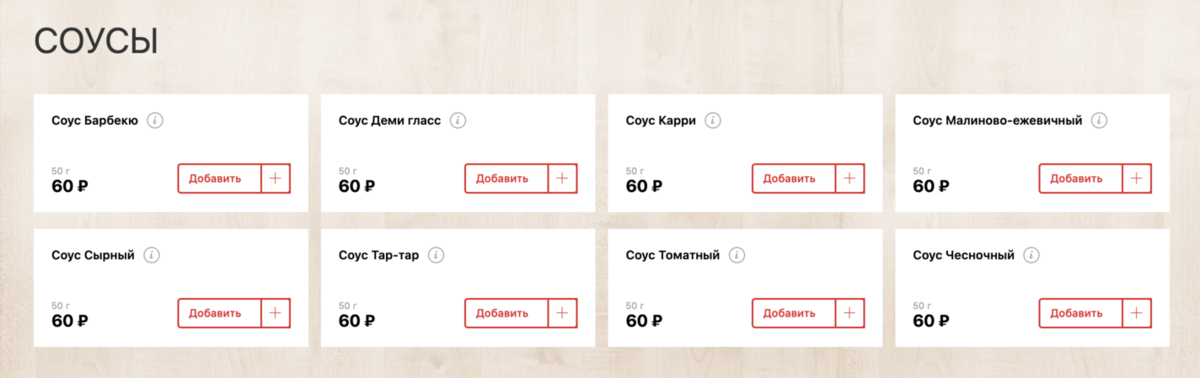This screenshot has width=1200, height=378.
Task: Click plus icon for Соус Карри
Action: [850, 178]
